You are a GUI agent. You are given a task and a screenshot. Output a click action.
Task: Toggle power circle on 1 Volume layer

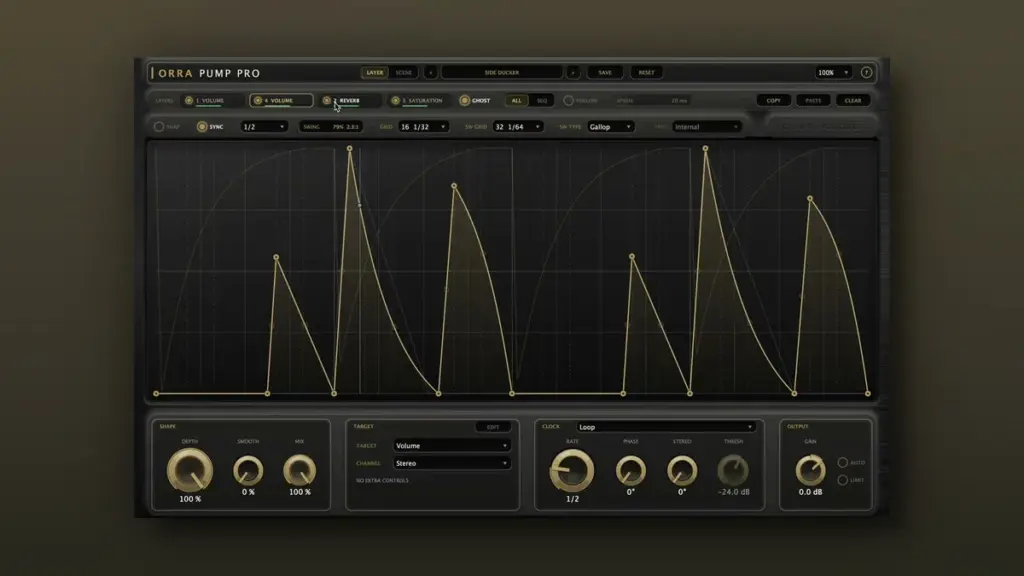189,101
